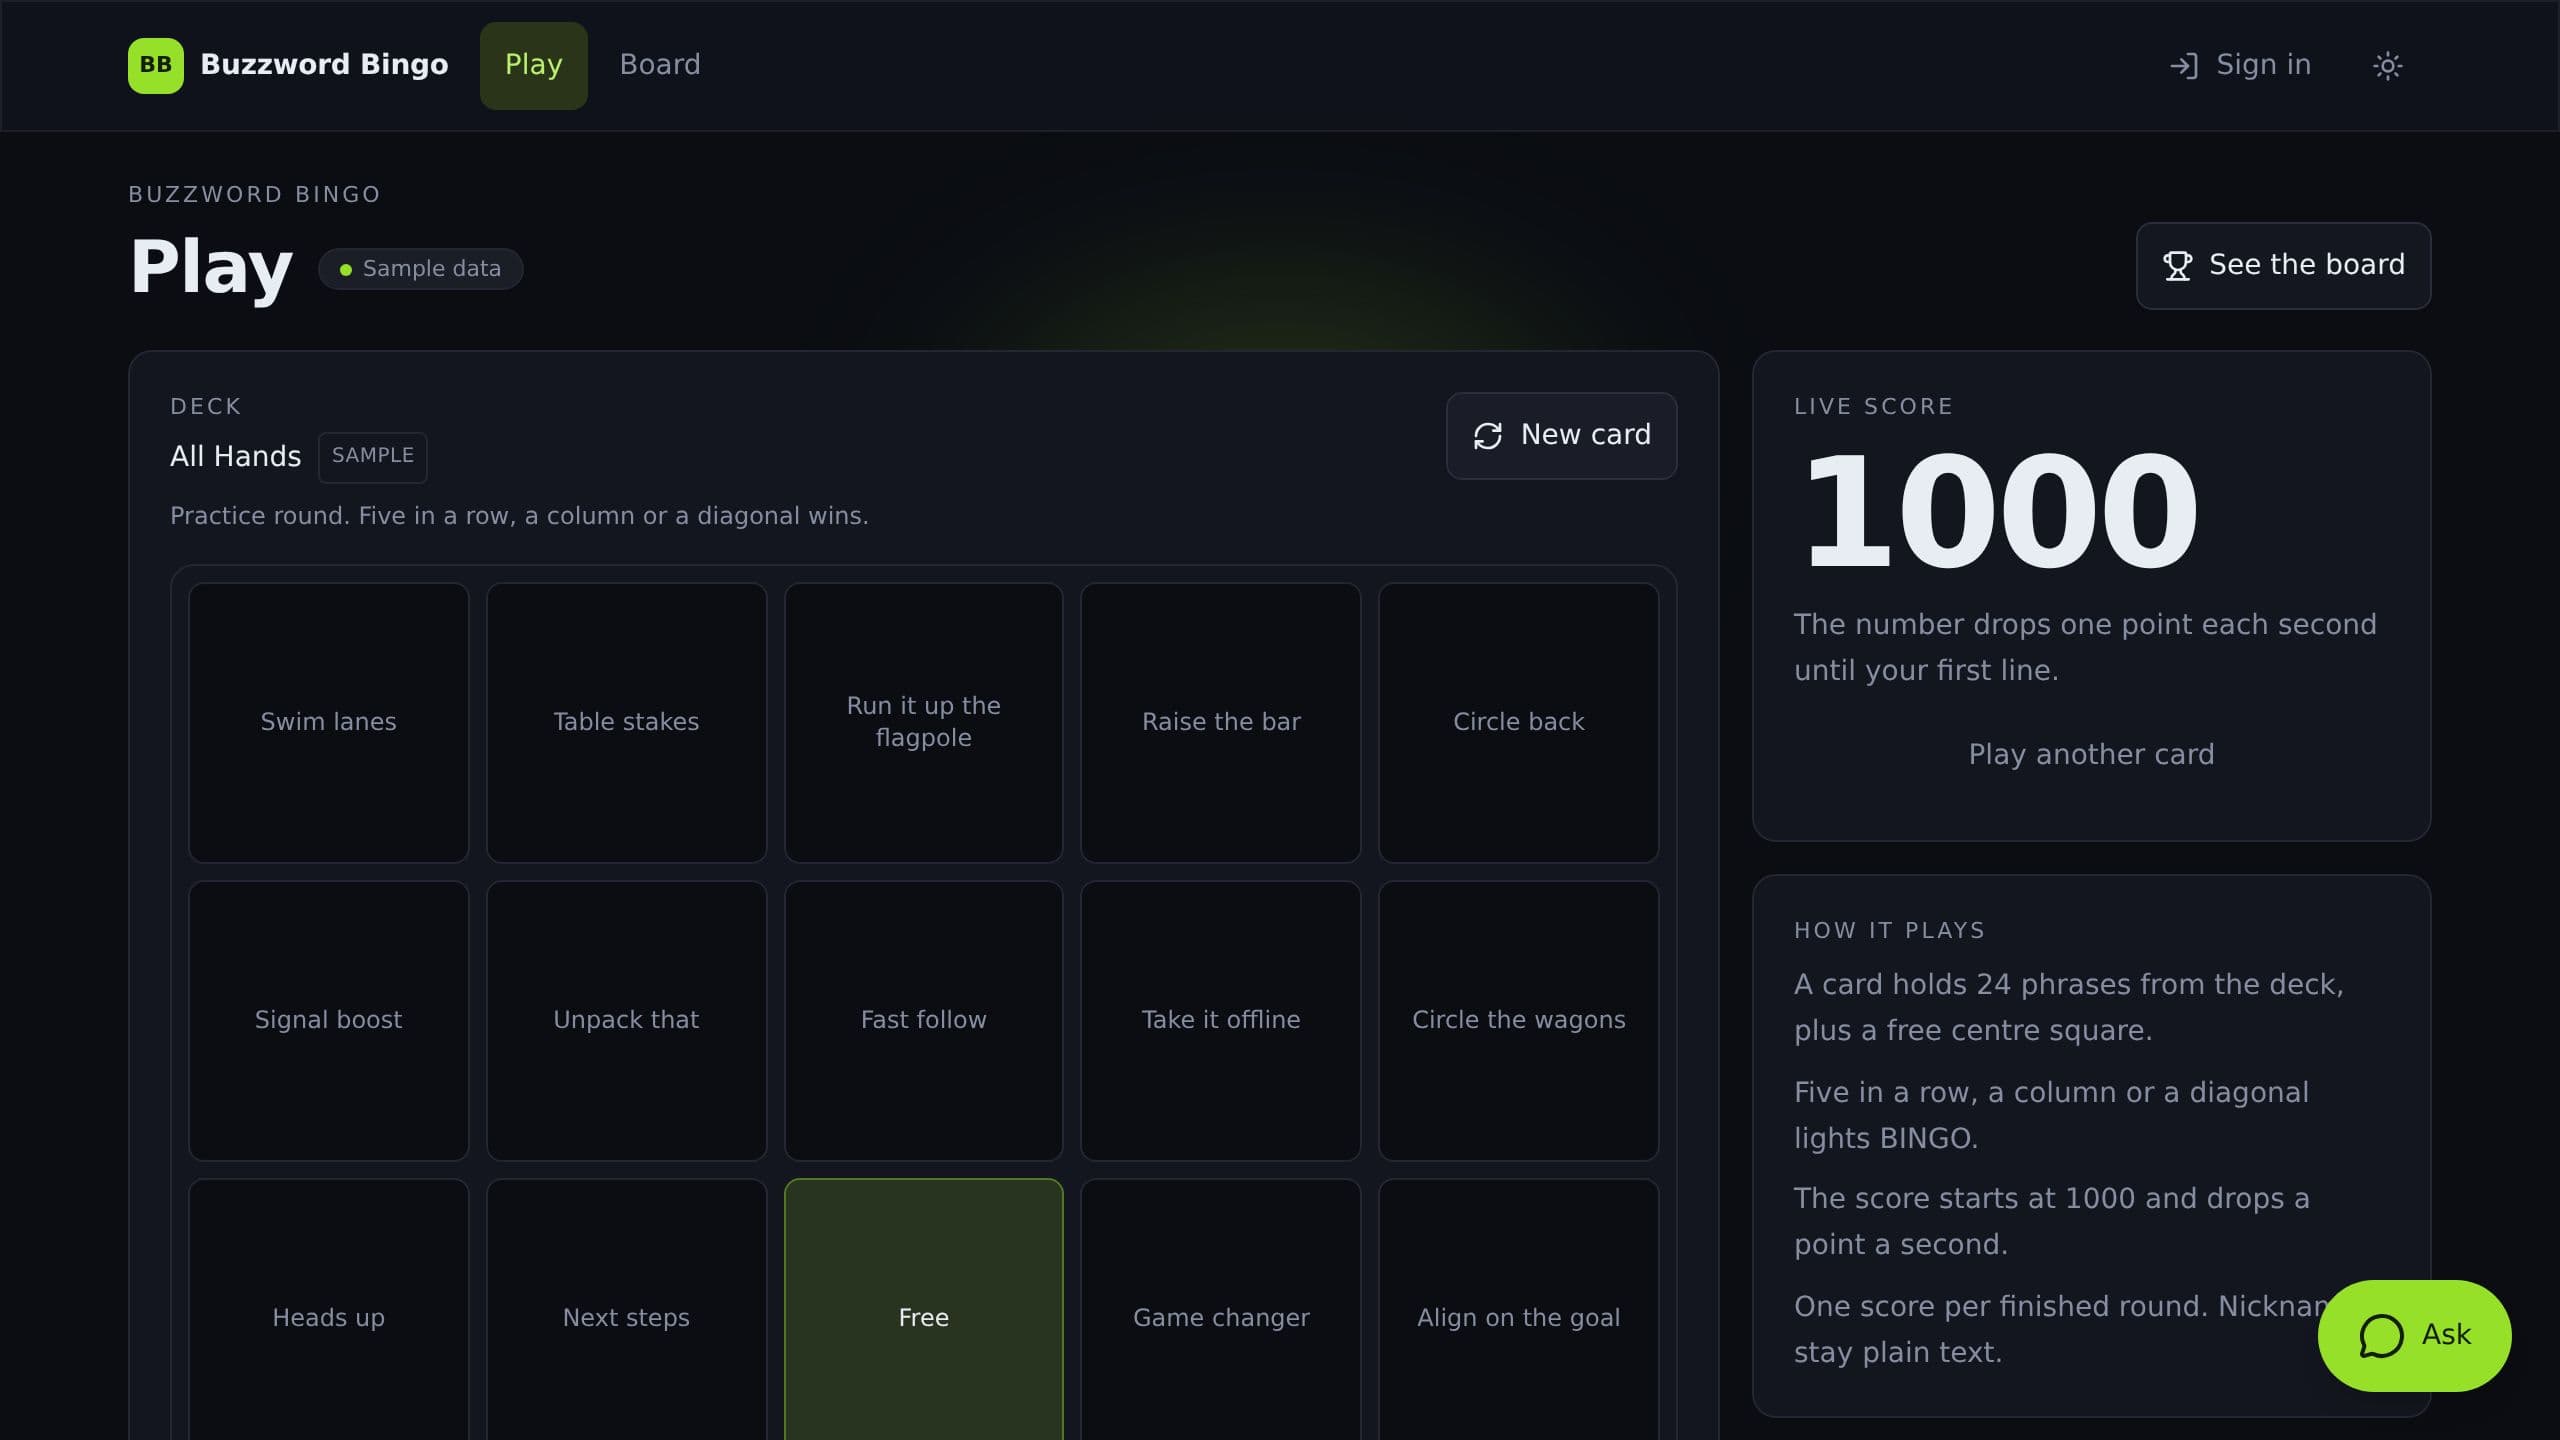Click the All Hands deck name

[x=235, y=457]
